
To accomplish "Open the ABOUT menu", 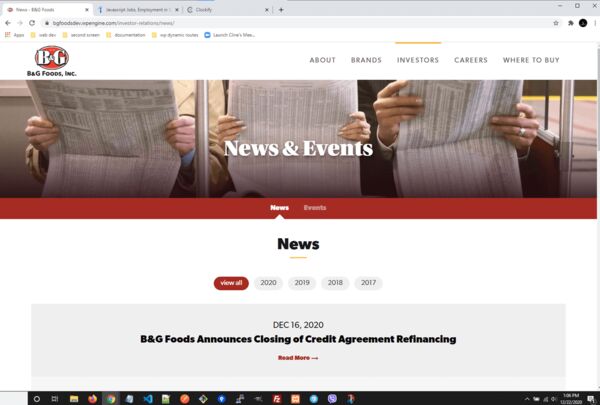I will (x=323, y=60).
